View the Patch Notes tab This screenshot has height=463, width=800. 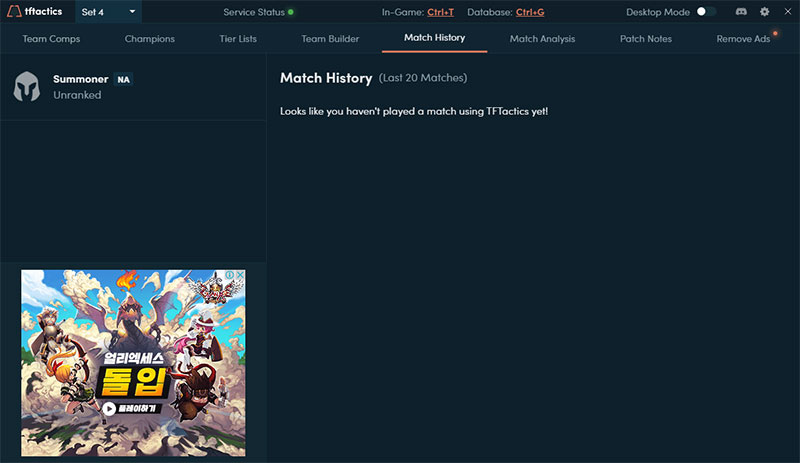[645, 39]
